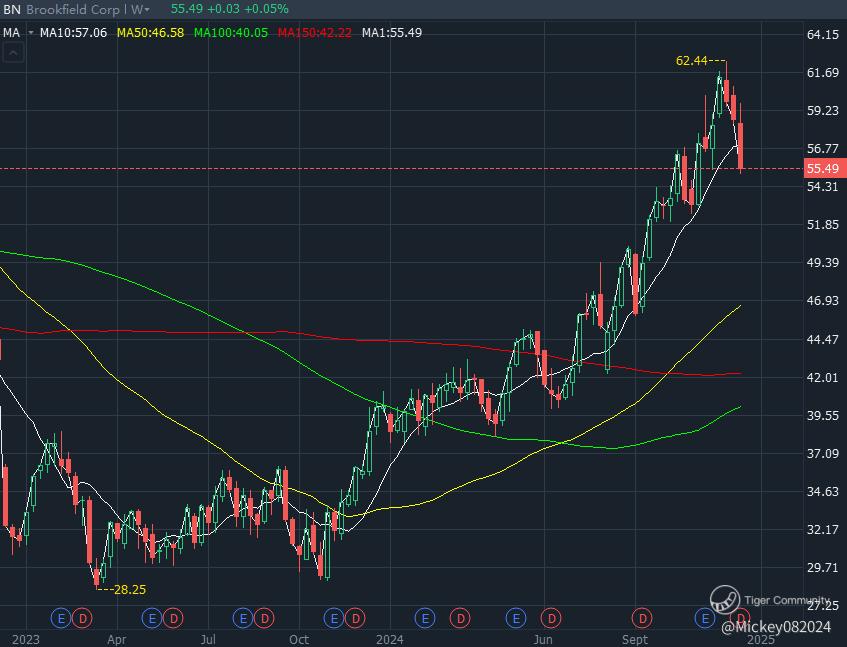This screenshot has height=647, width=847.
Task: Click the MA1:55.49 legend label
Action: tap(392, 32)
